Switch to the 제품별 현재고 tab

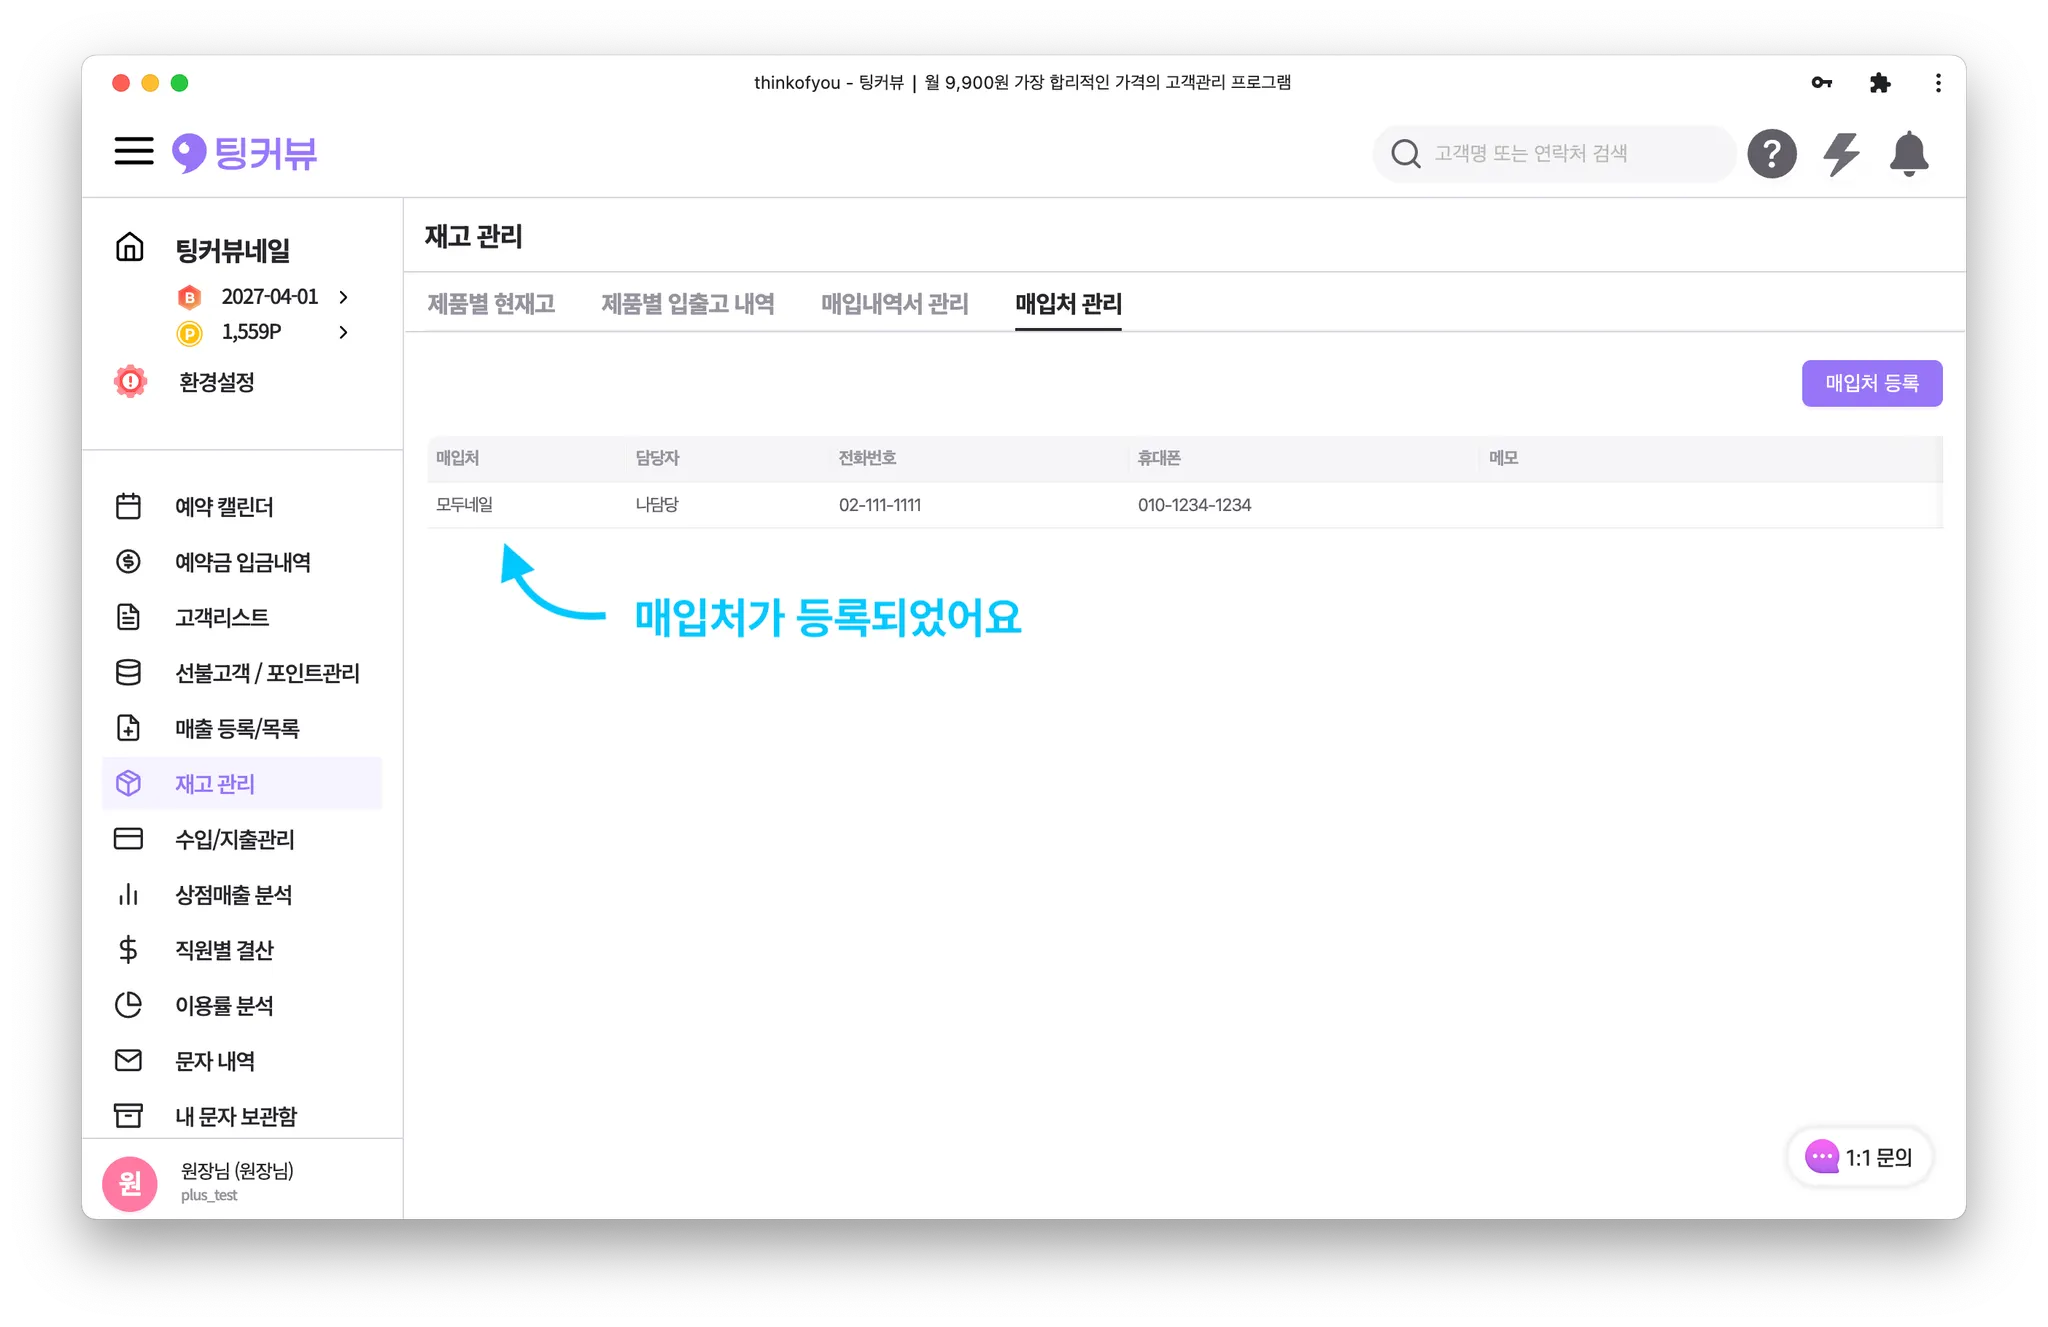(491, 304)
